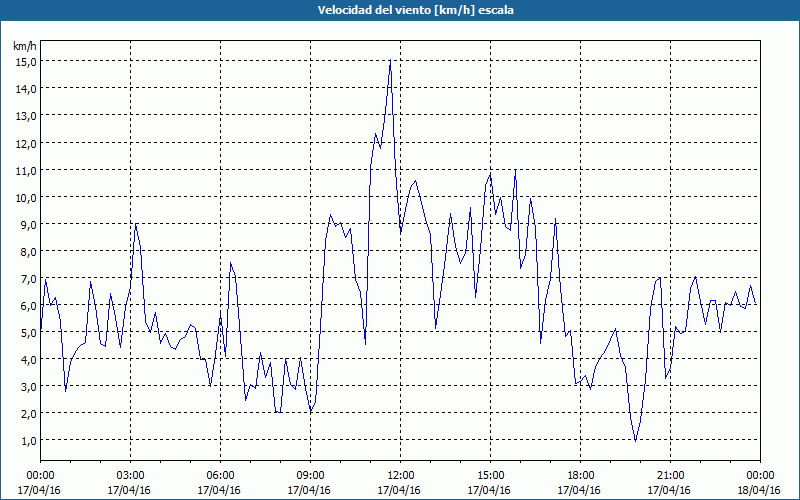Select the 14,0 y-axis value
Viewport: 800px width, 500px height.
pos(27,89)
